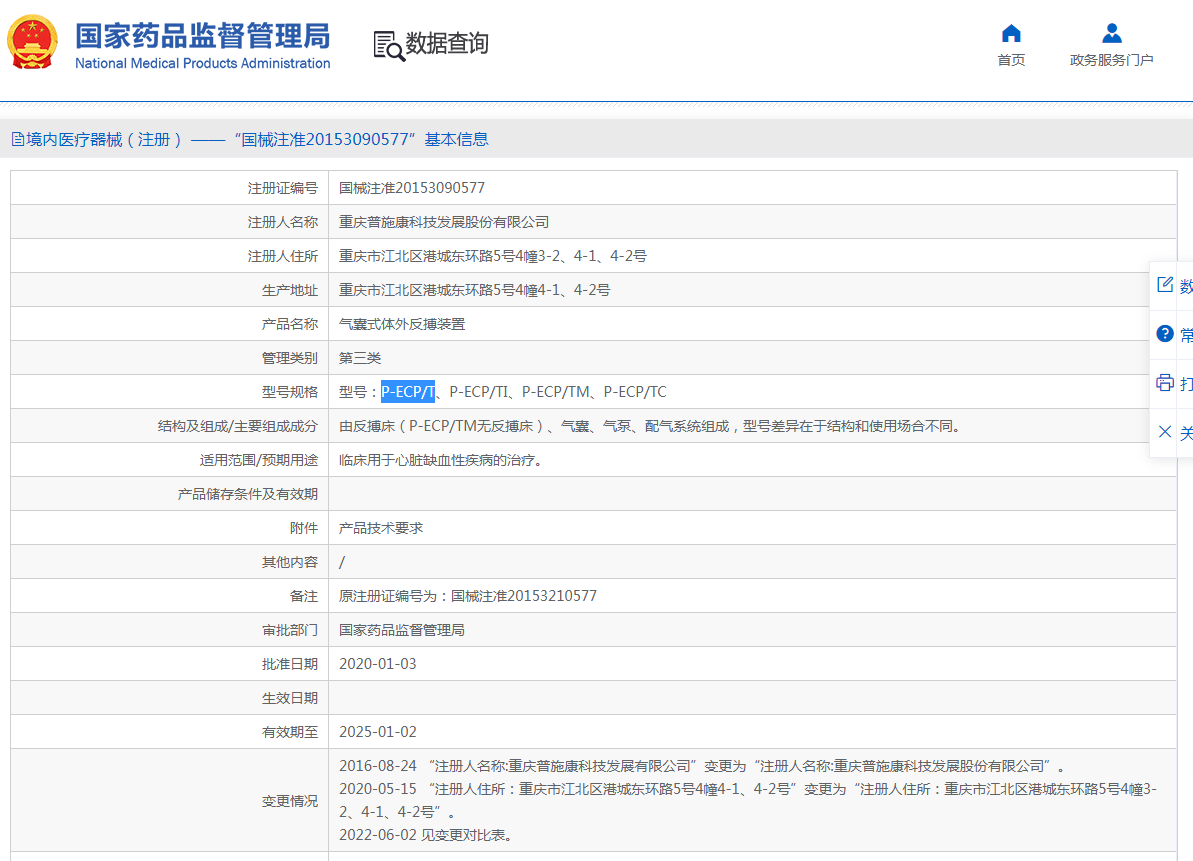Screen dimensions: 1193x861
Task: Go to 首页 home icon
Action: [1011, 33]
